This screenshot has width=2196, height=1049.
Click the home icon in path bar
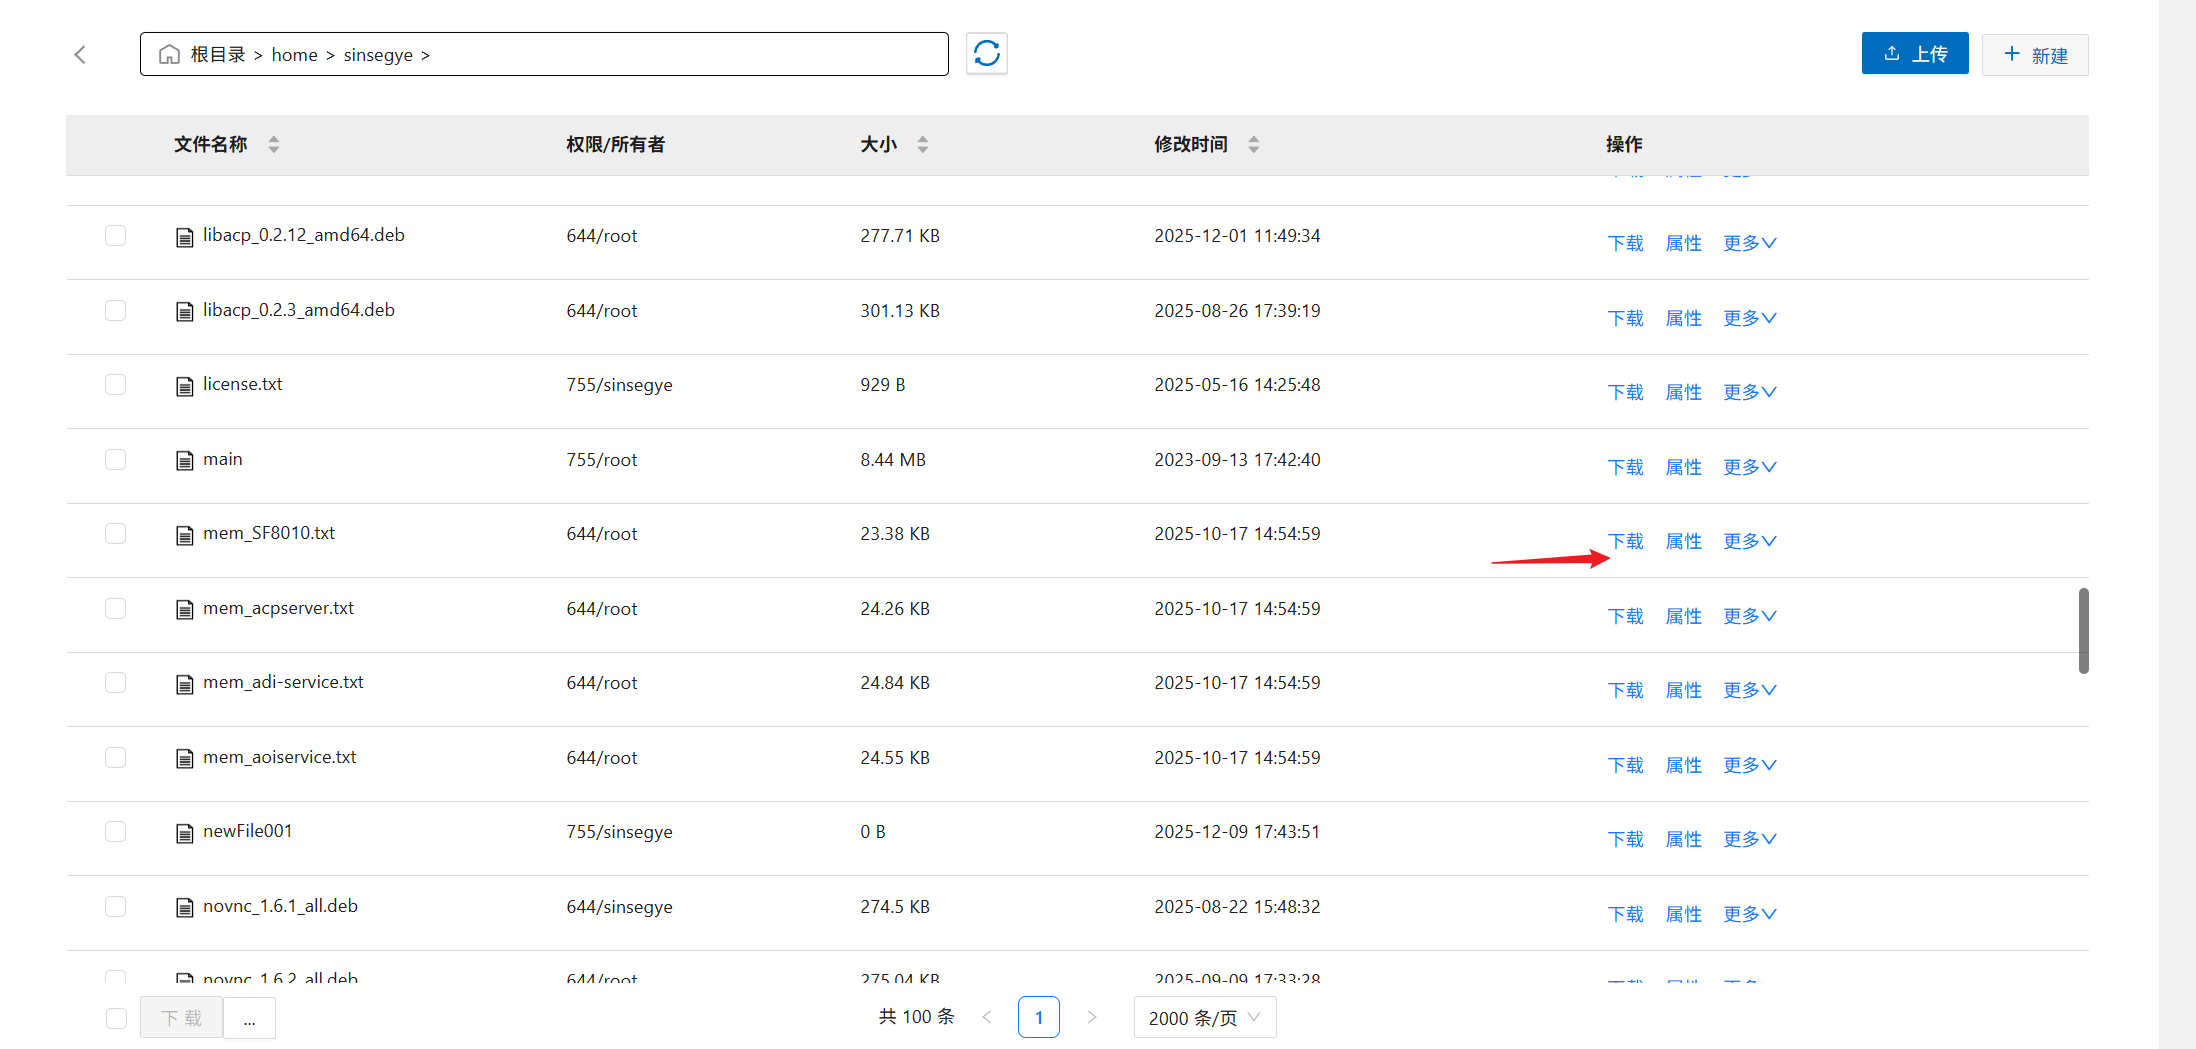point(170,55)
